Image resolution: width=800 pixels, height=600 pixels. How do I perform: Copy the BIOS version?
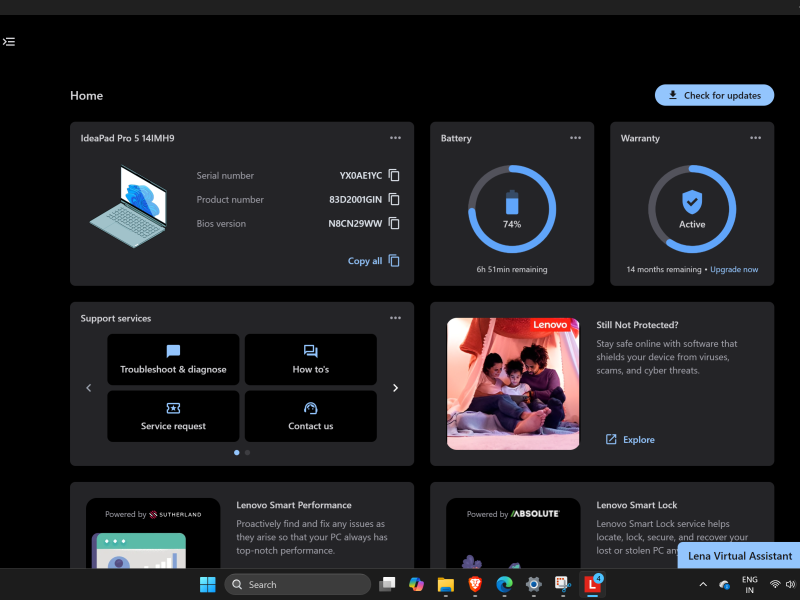[x=392, y=223]
